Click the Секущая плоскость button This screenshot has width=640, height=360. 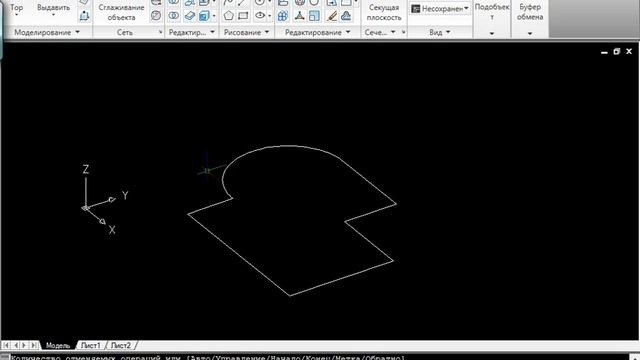point(384,12)
